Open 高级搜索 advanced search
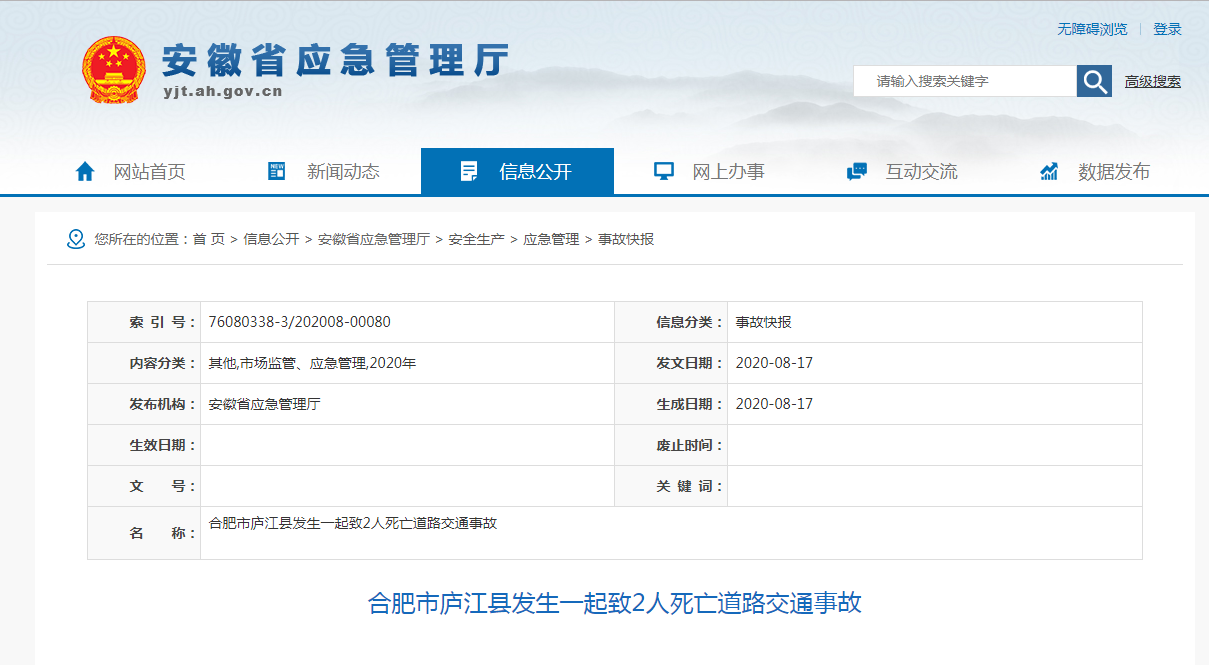 pos(1152,81)
